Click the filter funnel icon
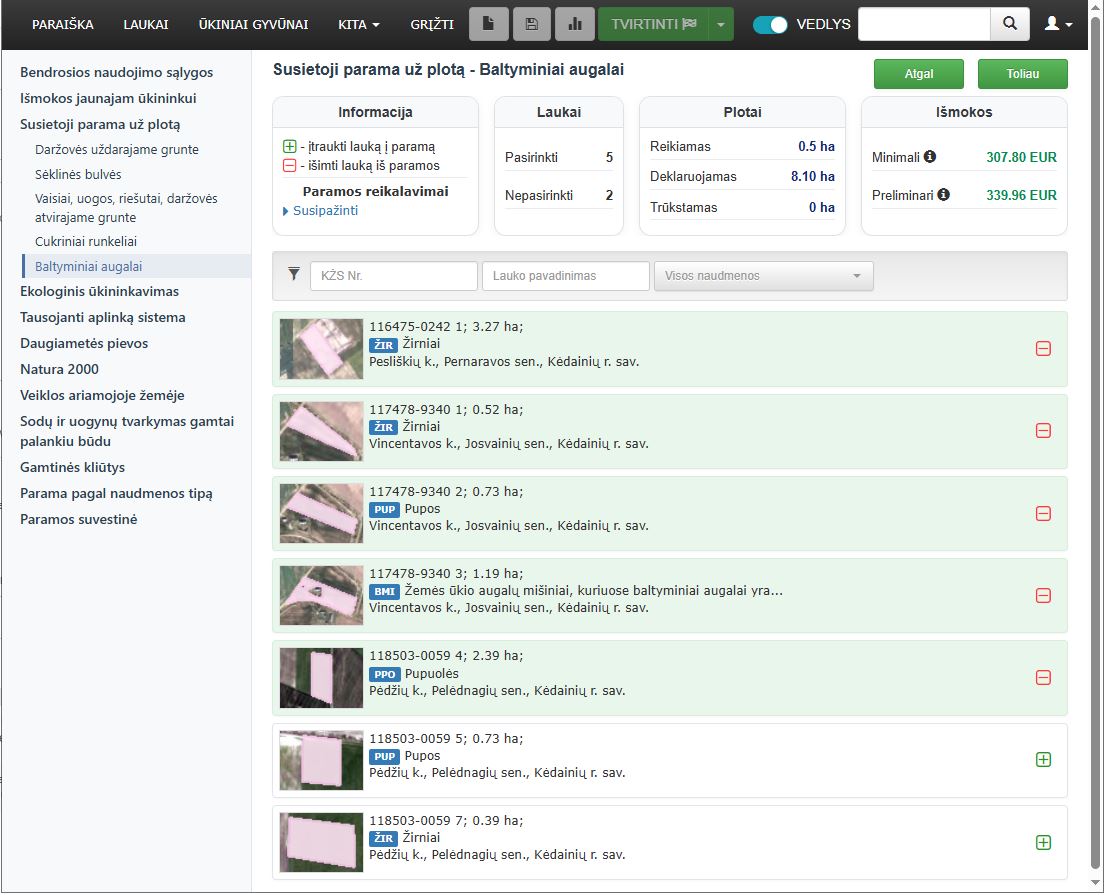The image size is (1104, 895). click(x=294, y=274)
